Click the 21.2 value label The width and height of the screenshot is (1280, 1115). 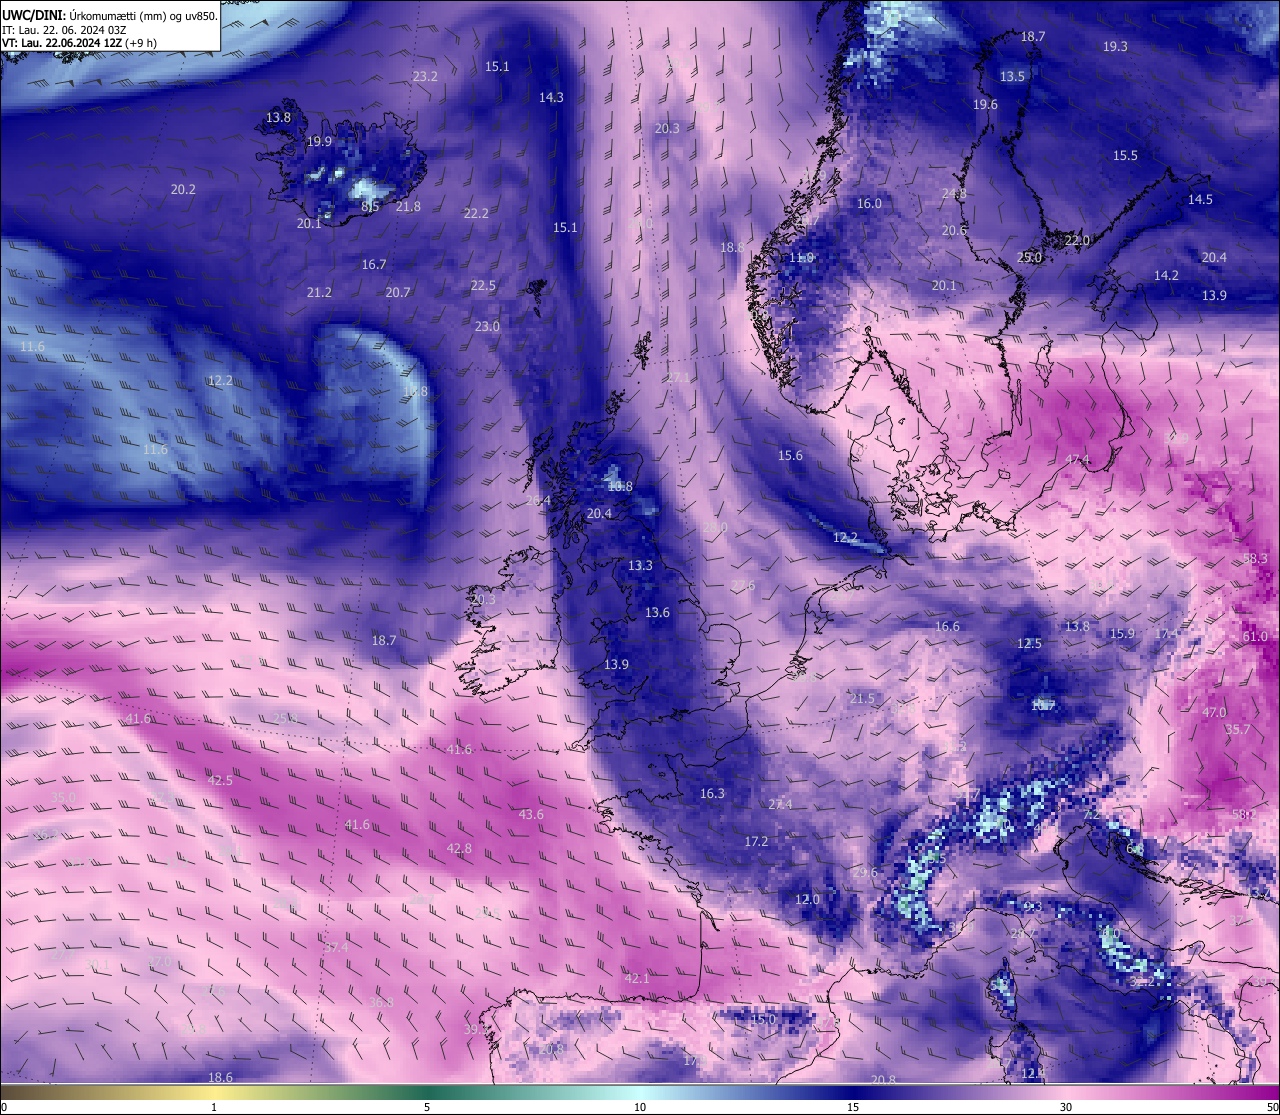click(x=319, y=293)
